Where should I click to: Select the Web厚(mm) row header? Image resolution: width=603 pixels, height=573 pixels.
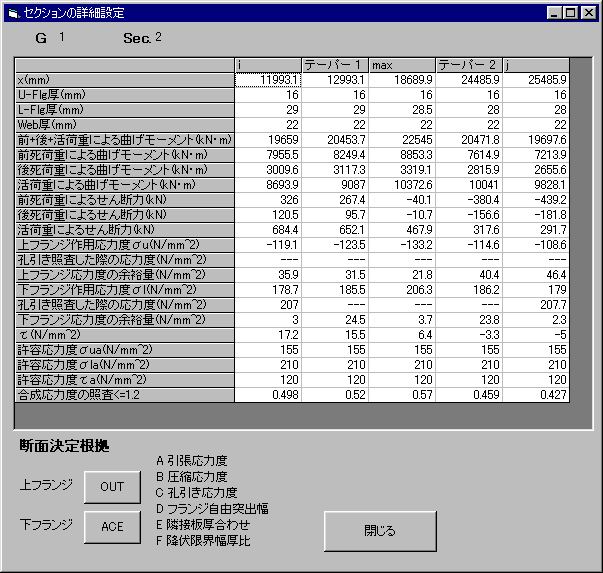click(125, 125)
